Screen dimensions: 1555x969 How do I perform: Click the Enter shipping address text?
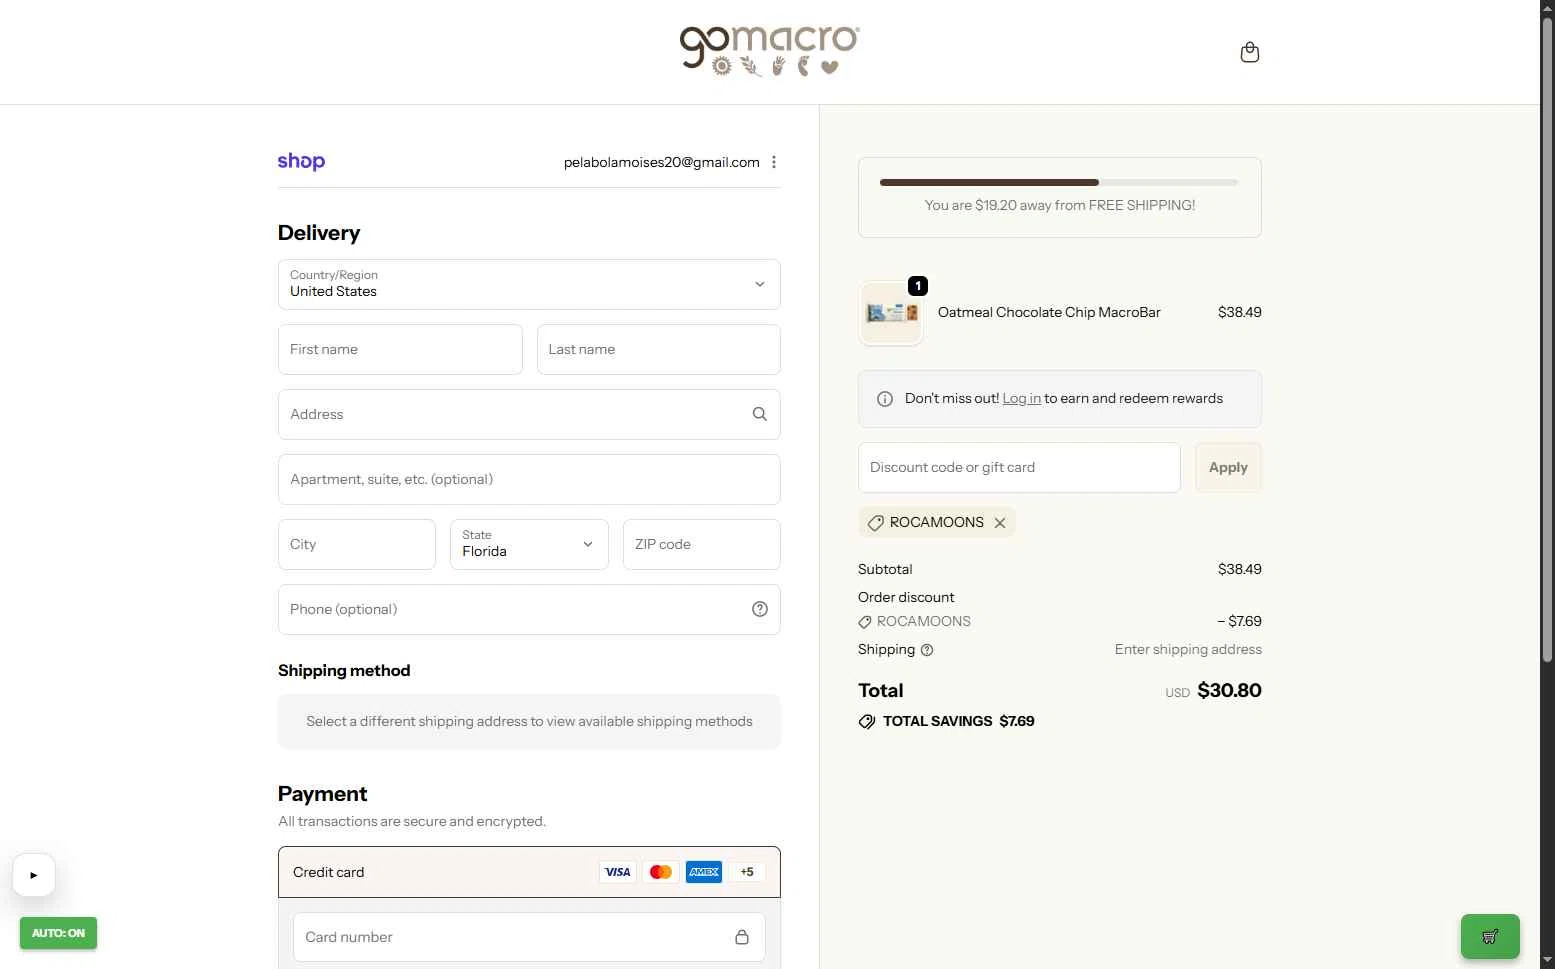coord(1188,650)
